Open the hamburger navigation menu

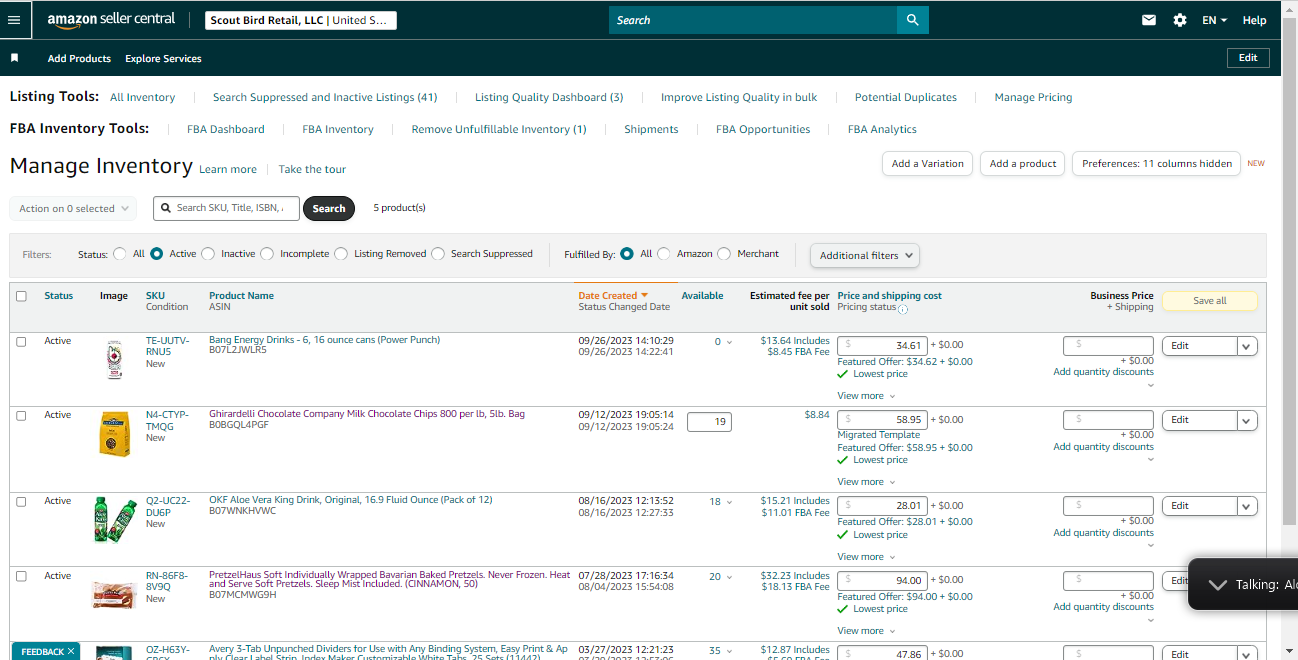[x=14, y=20]
